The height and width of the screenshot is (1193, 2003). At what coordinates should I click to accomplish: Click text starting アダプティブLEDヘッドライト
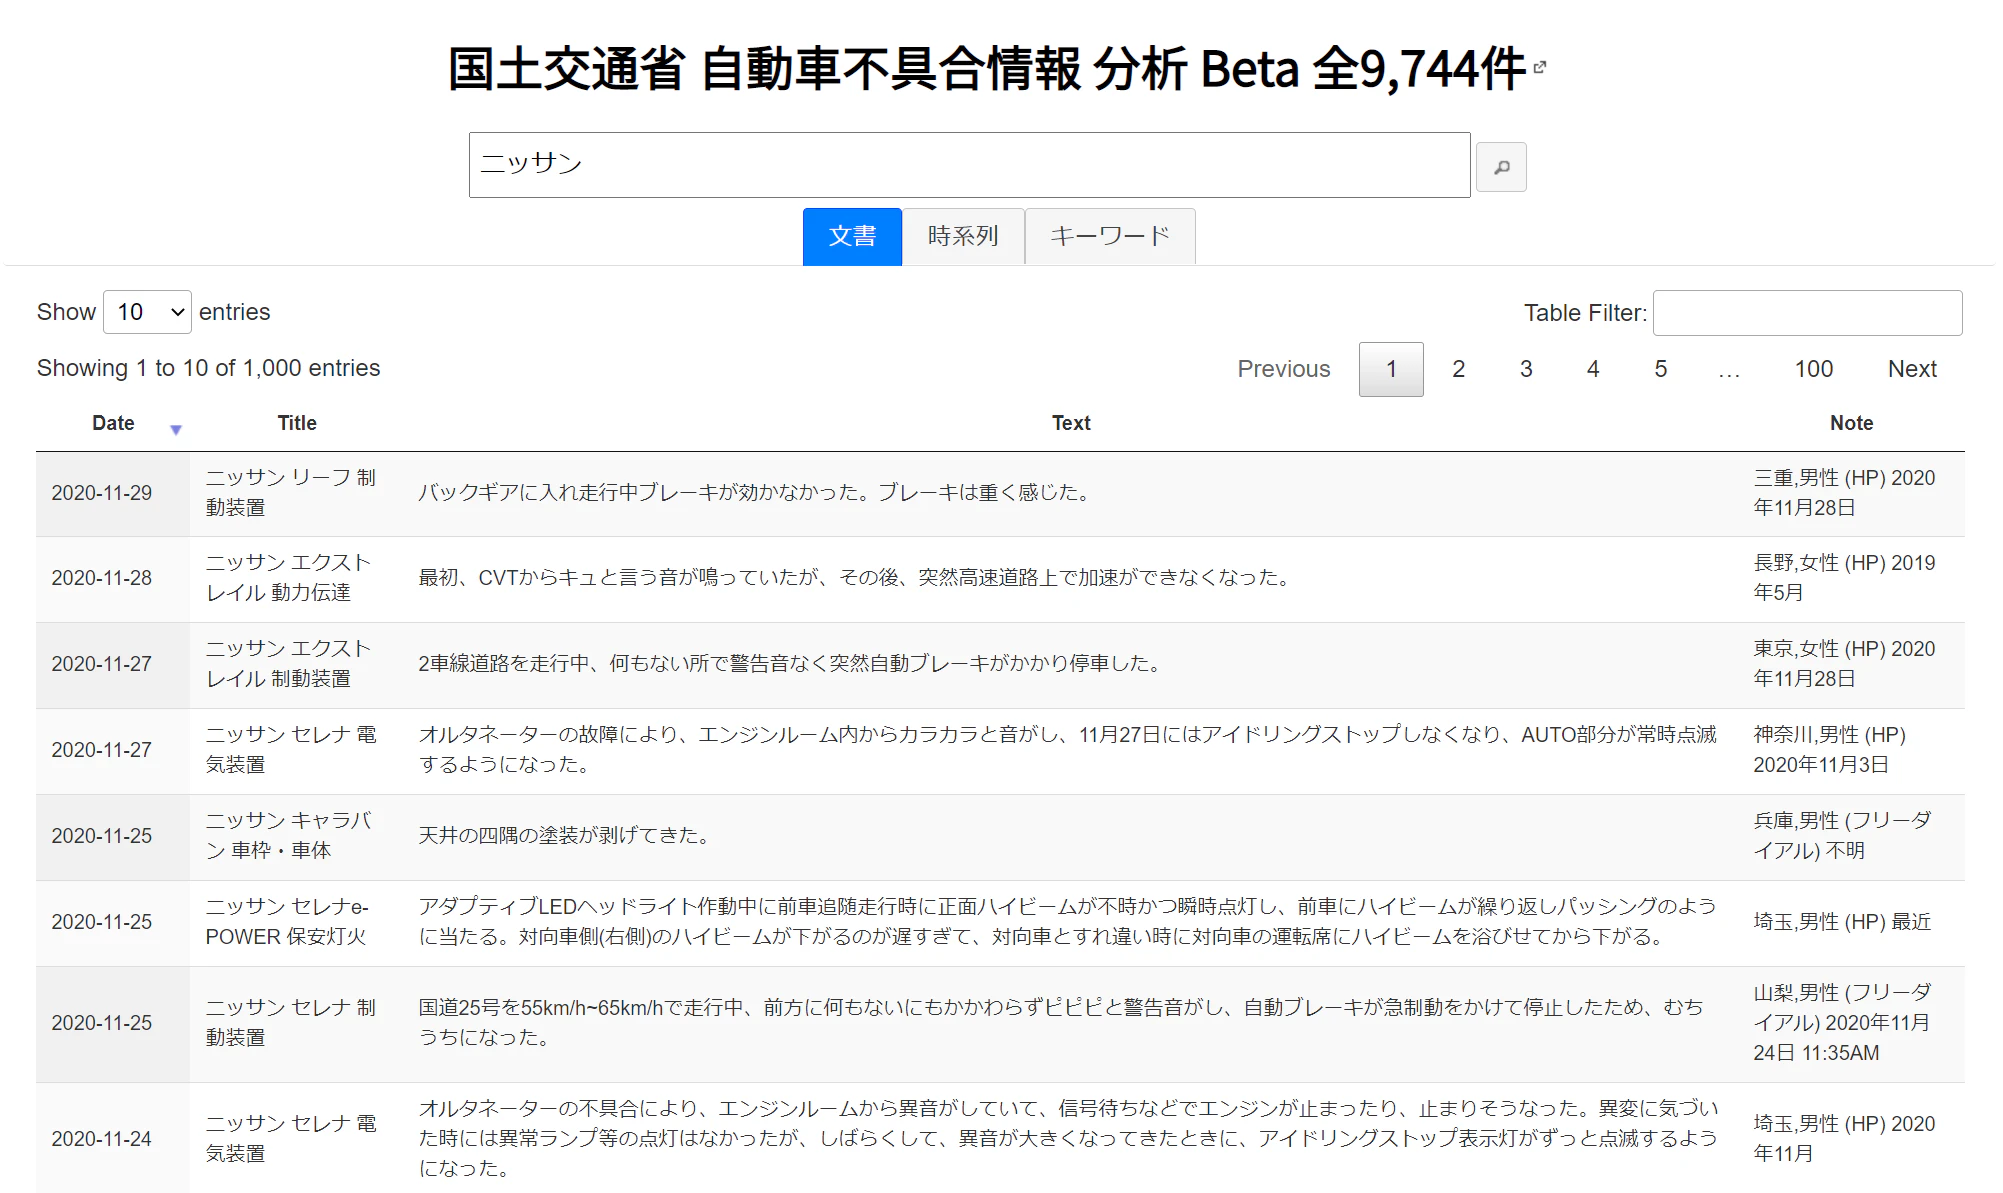click(x=1067, y=922)
